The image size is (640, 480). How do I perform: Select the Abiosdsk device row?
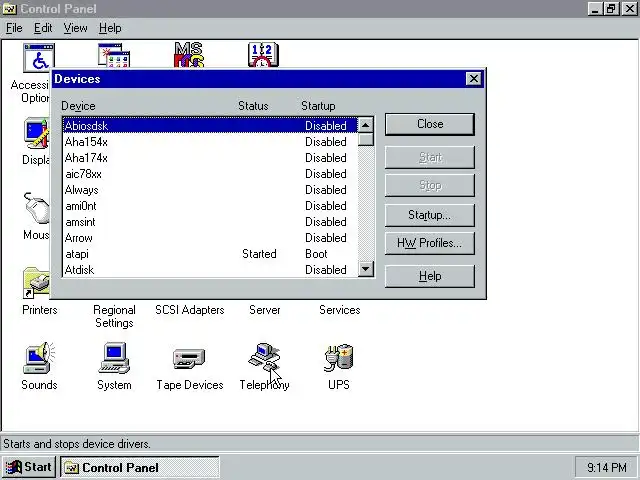pos(210,126)
